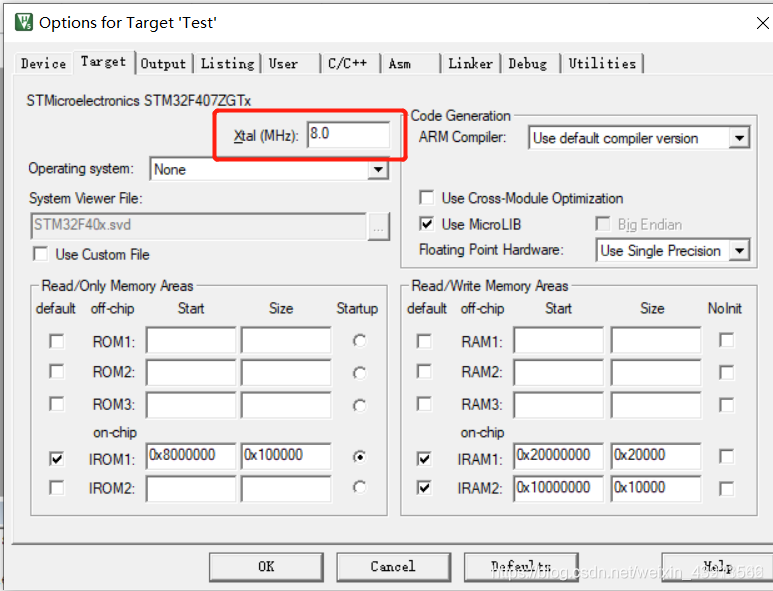Switch to the Debug tab
Image resolution: width=773 pixels, height=591 pixels.
(x=528, y=64)
